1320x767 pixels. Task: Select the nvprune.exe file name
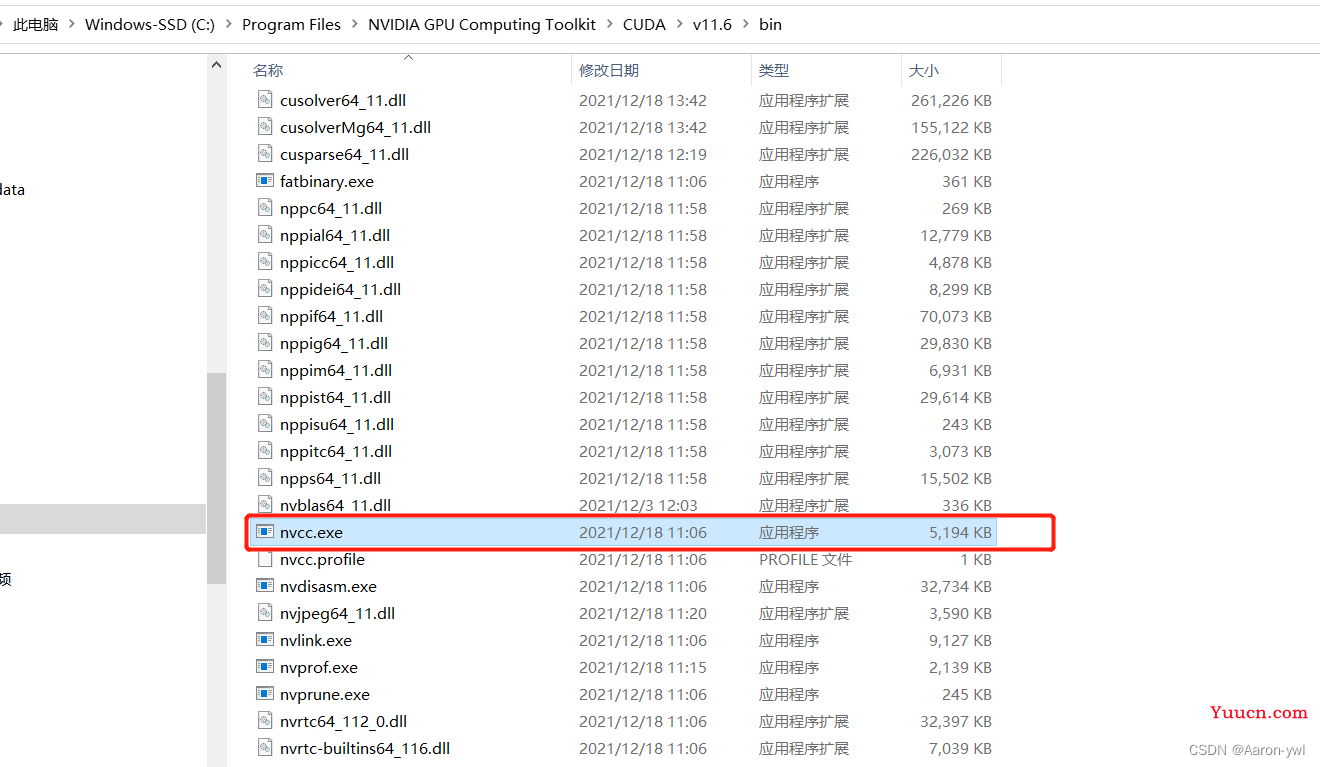[325, 694]
